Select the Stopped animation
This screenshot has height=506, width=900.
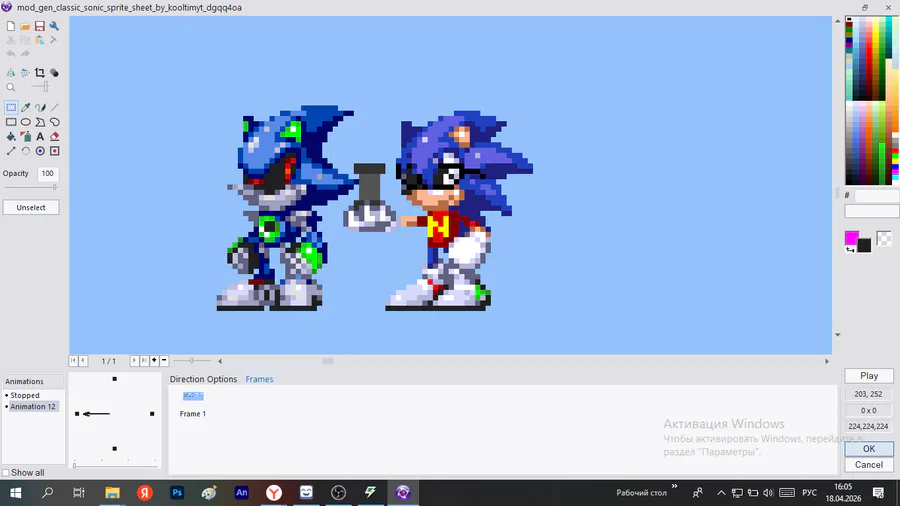[25, 395]
